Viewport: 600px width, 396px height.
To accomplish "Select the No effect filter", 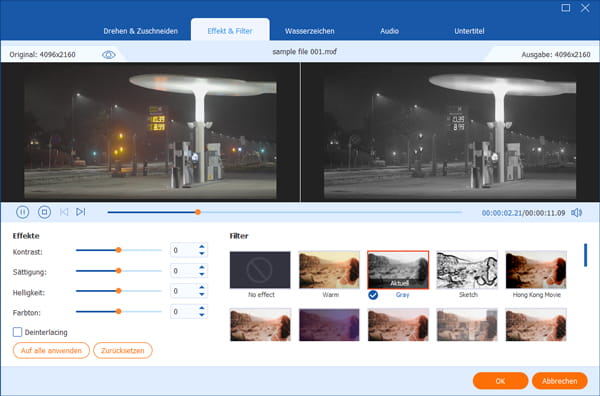I will pyautogui.click(x=260, y=270).
